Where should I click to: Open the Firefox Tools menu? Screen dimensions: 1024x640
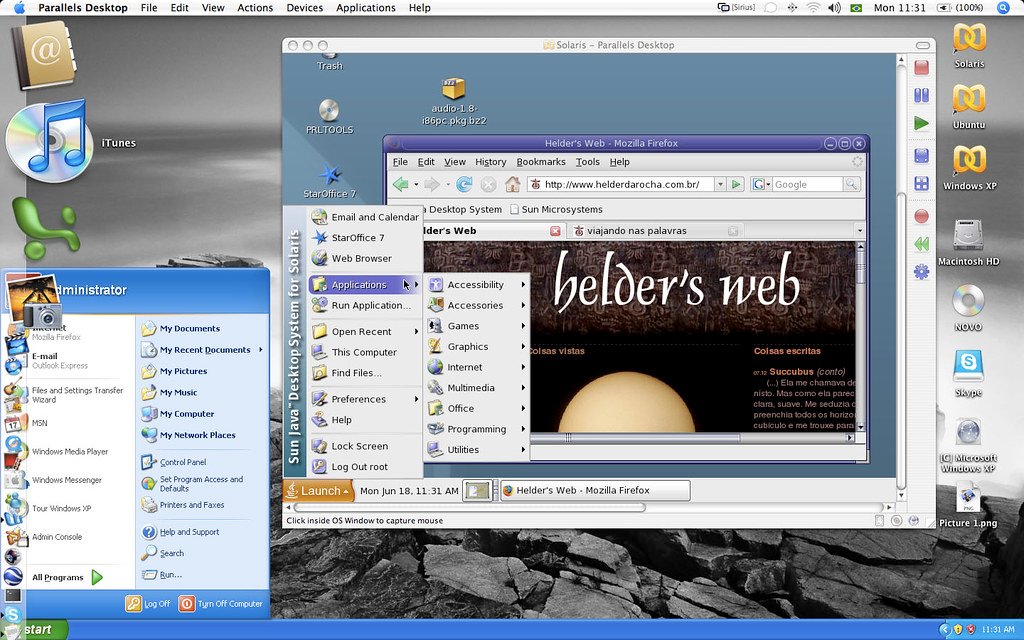click(x=587, y=162)
